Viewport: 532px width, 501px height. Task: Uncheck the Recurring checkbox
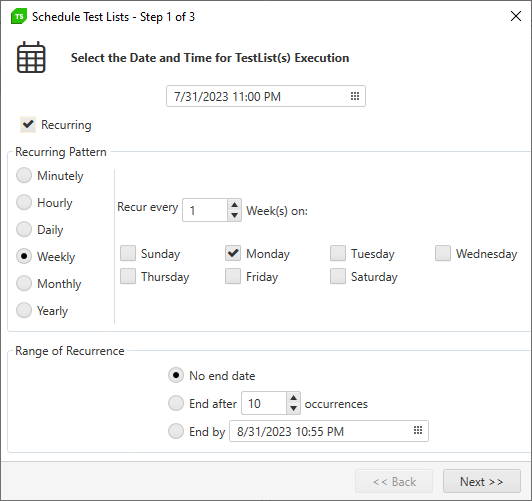coord(28,124)
